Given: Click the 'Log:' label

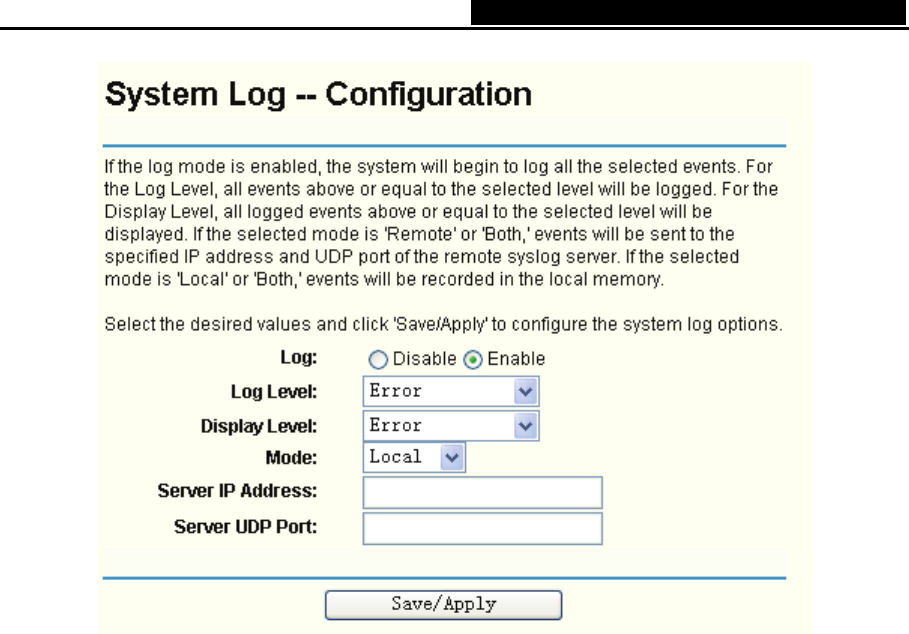Looking at the screenshot, I should click(299, 357).
